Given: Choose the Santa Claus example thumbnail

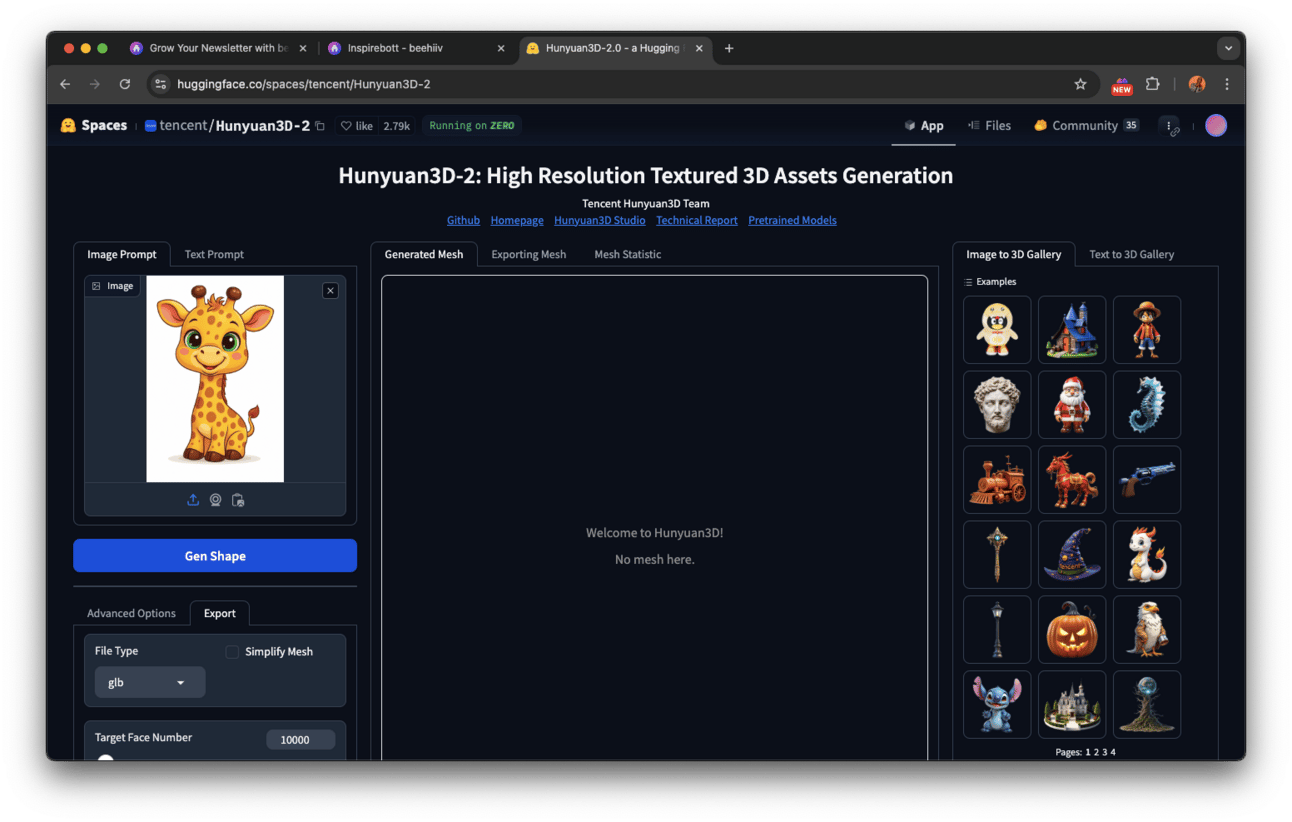Looking at the screenshot, I should click(x=1072, y=405).
